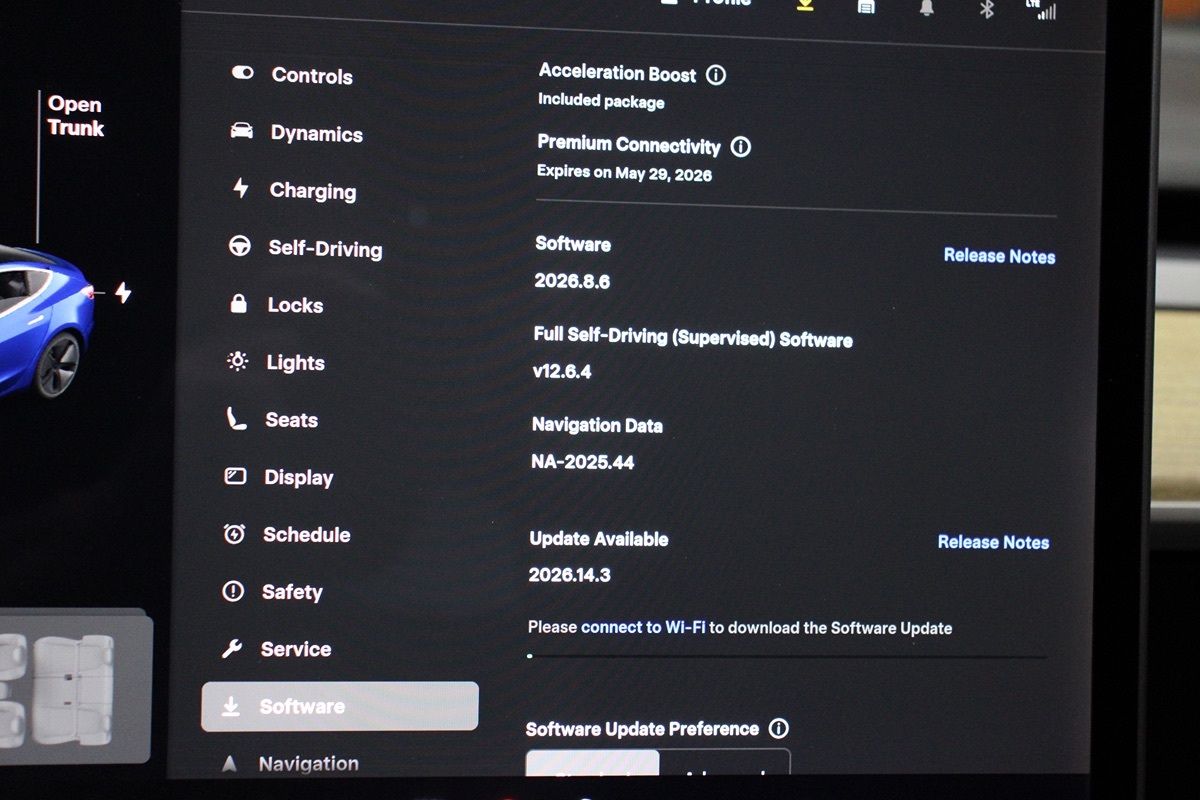Viewport: 1200px width, 800px height.
Task: Tap the 'Premium Connectivity' label
Action: 629,144
